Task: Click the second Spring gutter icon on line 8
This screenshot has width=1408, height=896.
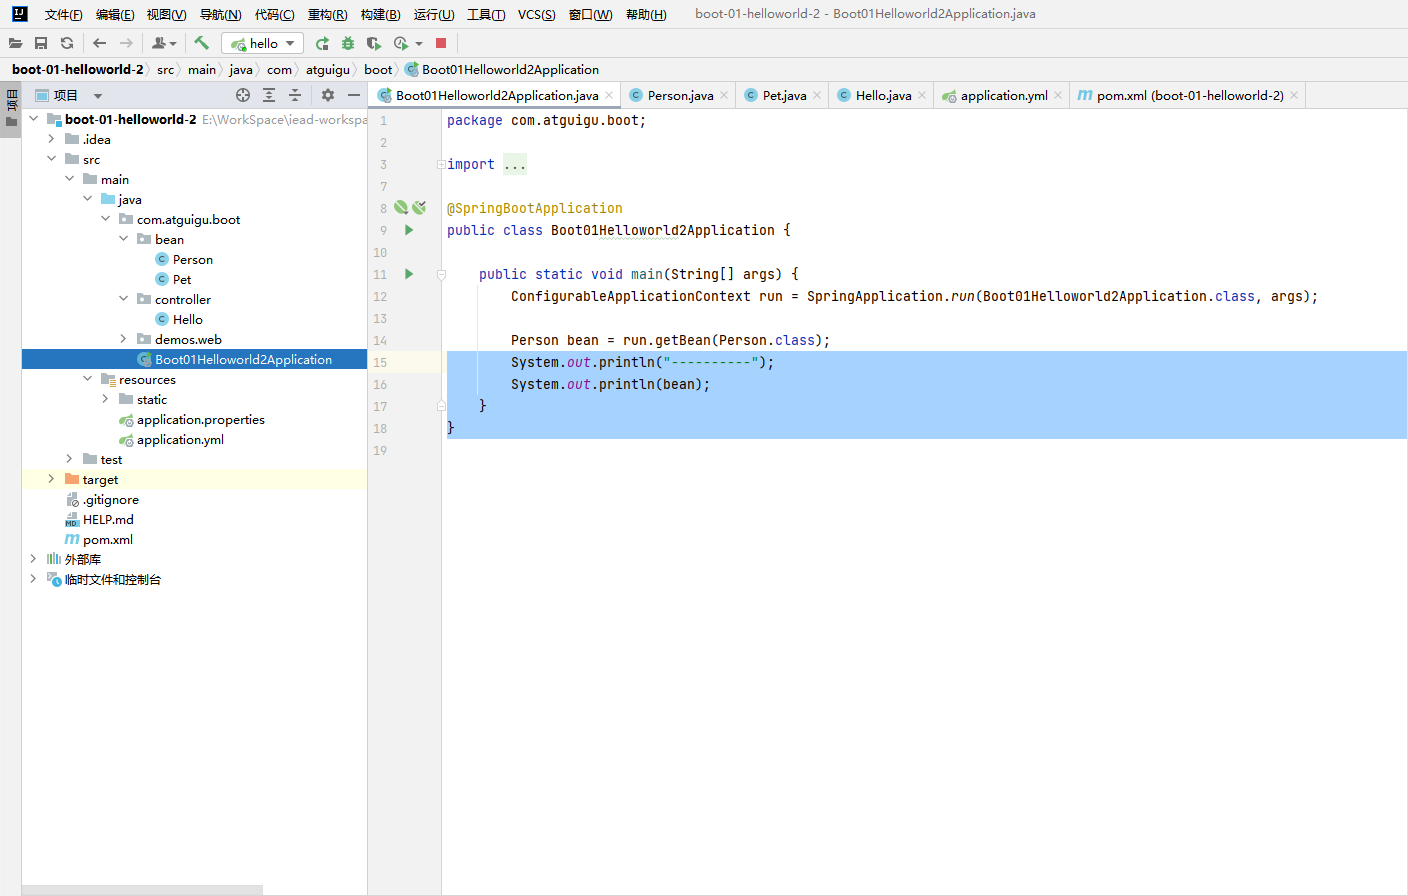Action: click(x=419, y=207)
